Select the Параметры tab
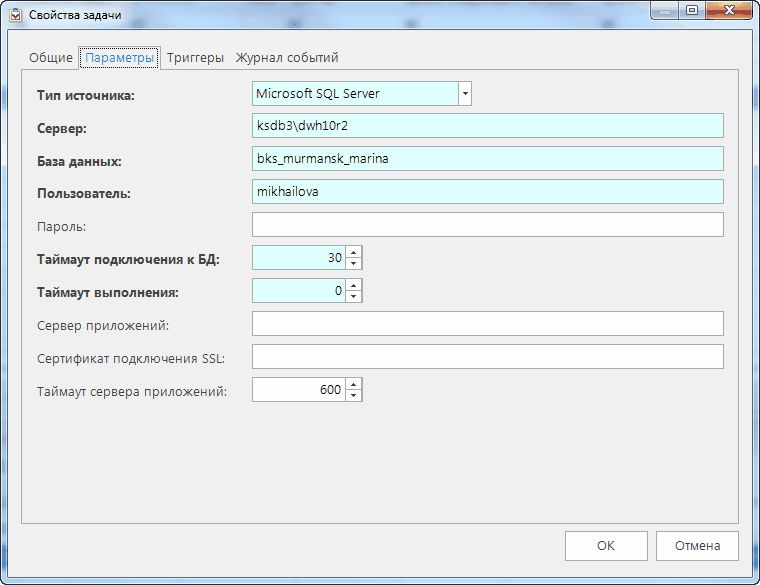Screen dimensions: 760x585 [120, 58]
